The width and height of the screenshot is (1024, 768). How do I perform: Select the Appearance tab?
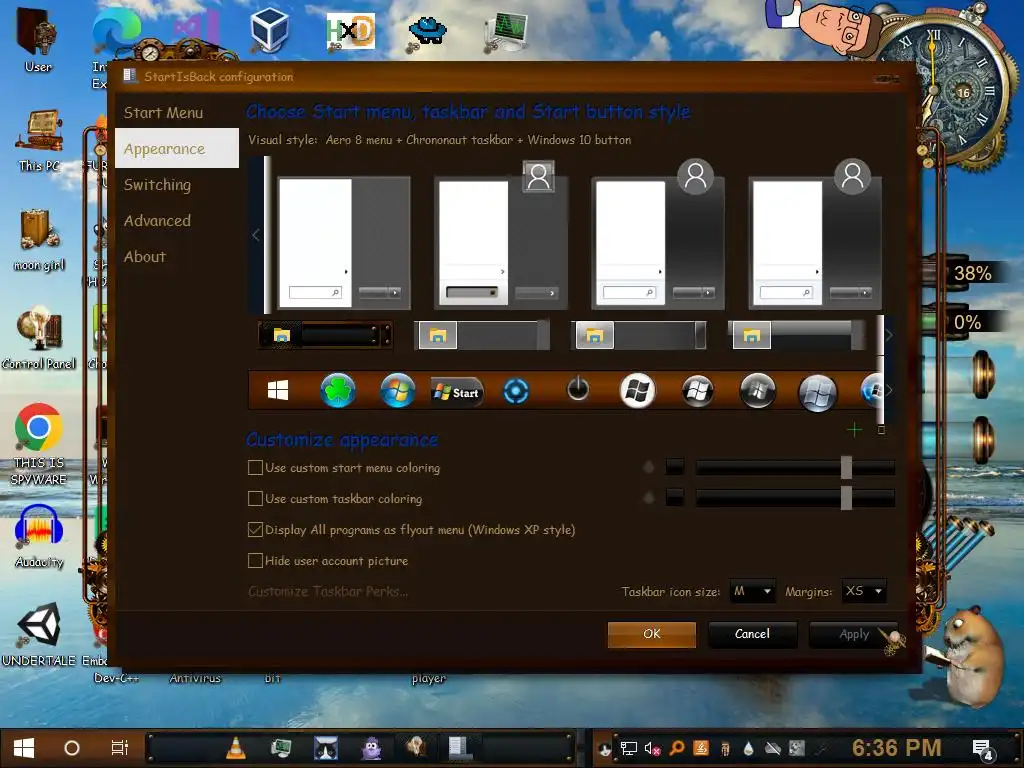click(x=177, y=149)
